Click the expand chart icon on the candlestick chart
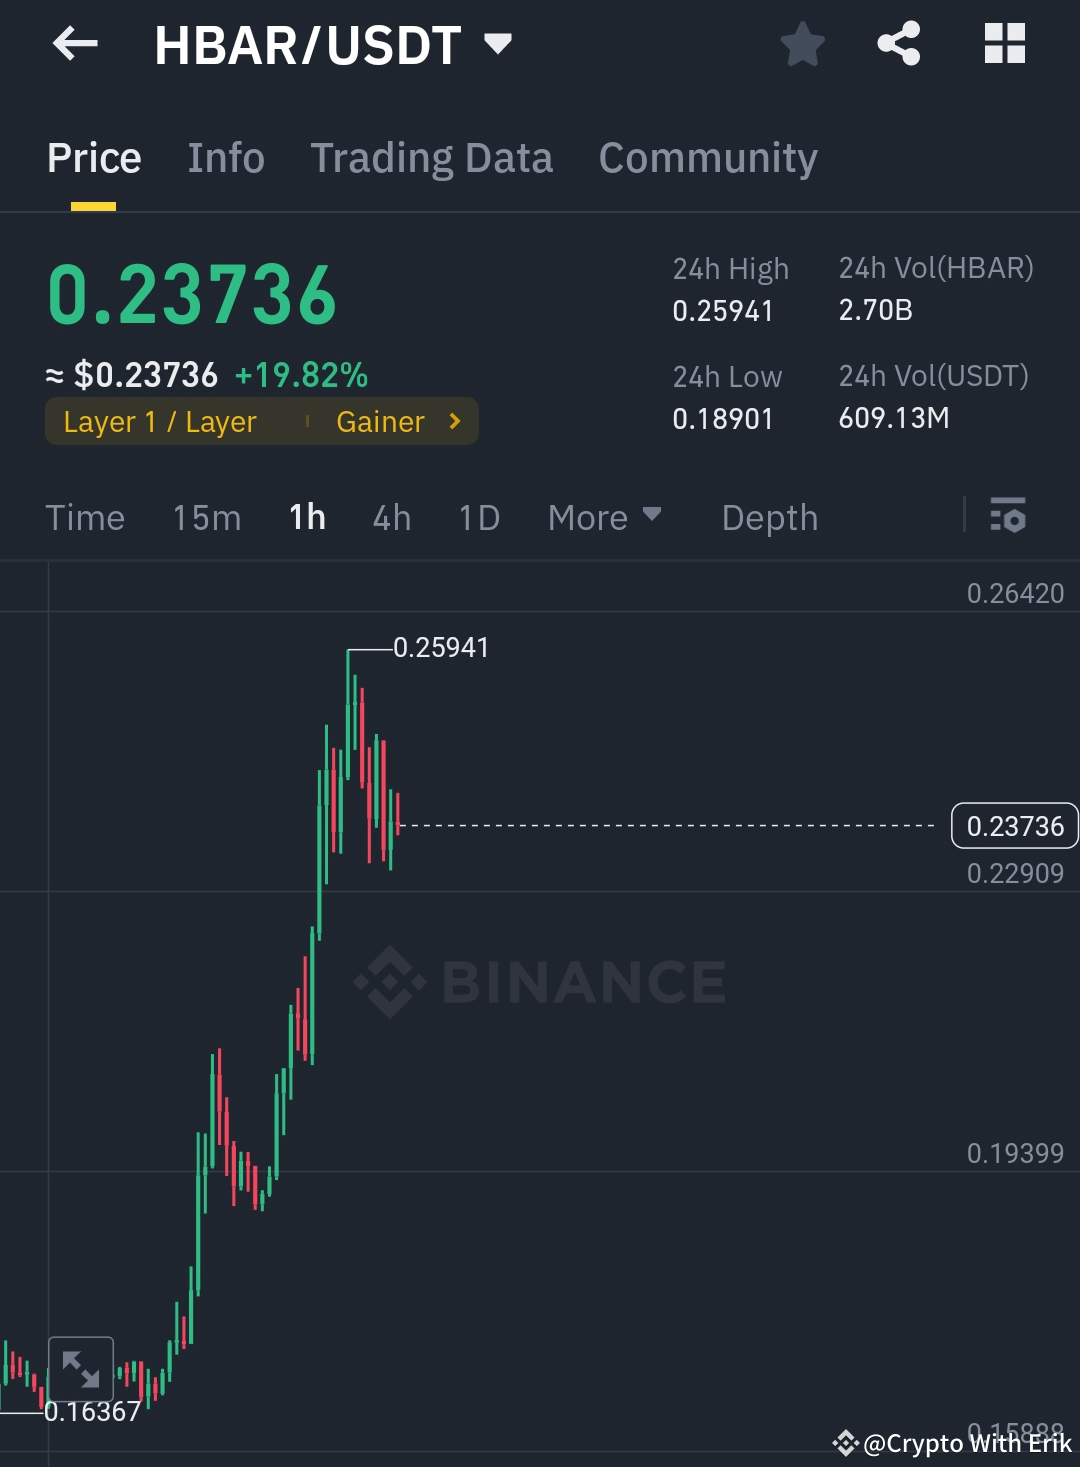Viewport: 1080px width, 1467px height. [80, 1370]
